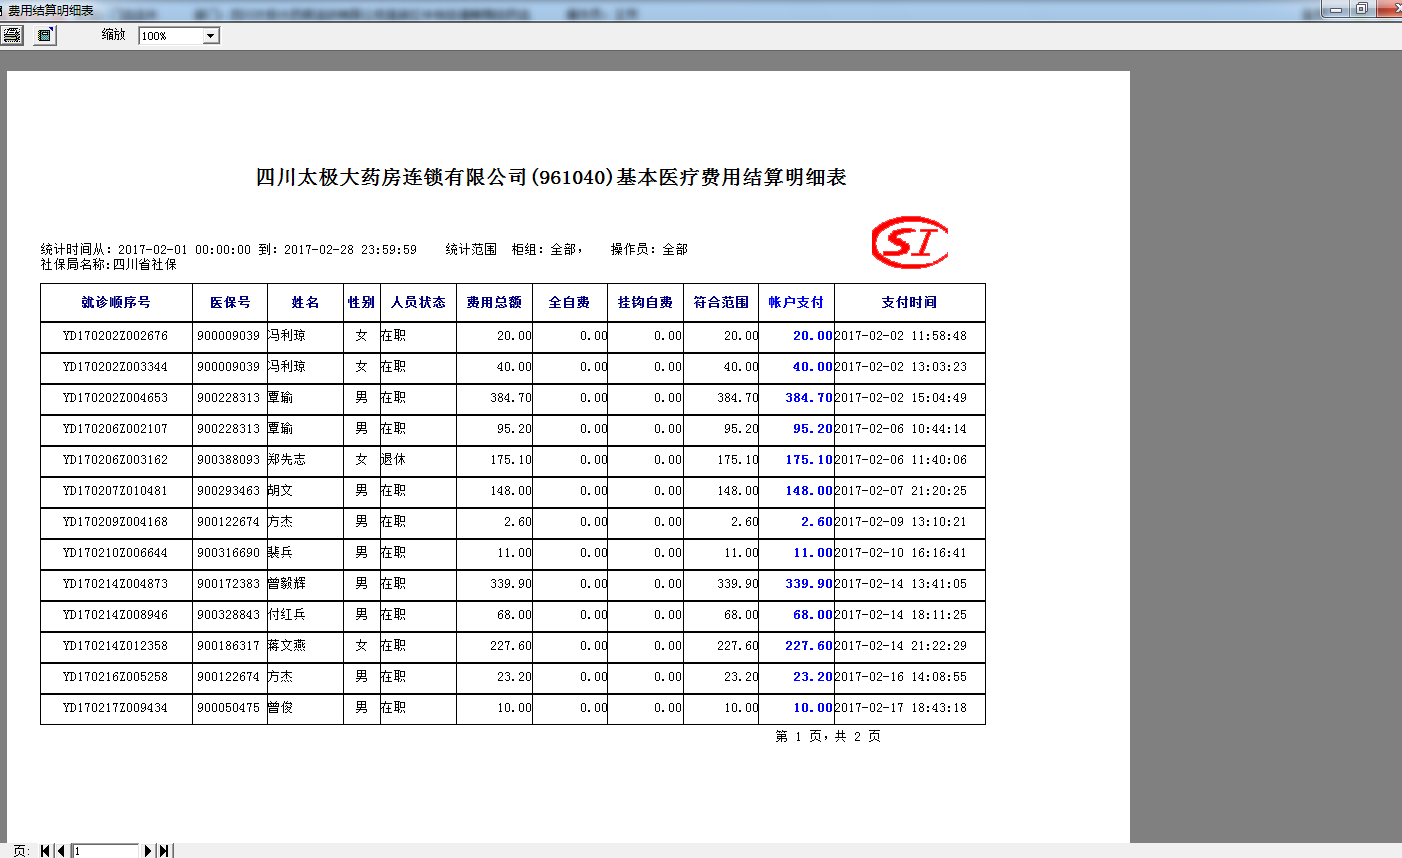
Task: Minimize the 费用结算明细表 window
Action: [1335, 9]
